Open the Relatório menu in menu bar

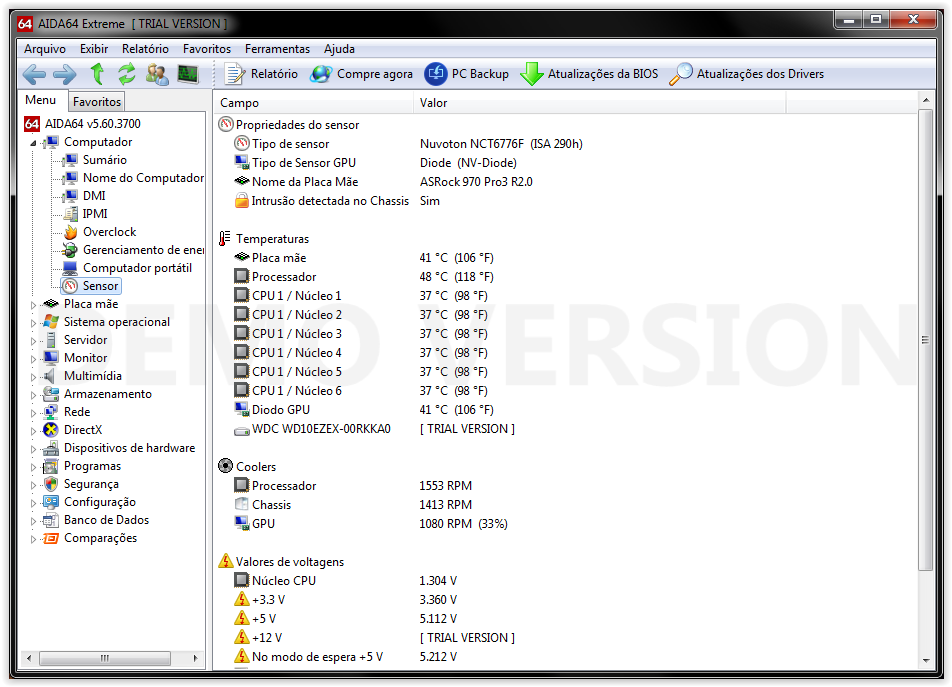(x=145, y=49)
